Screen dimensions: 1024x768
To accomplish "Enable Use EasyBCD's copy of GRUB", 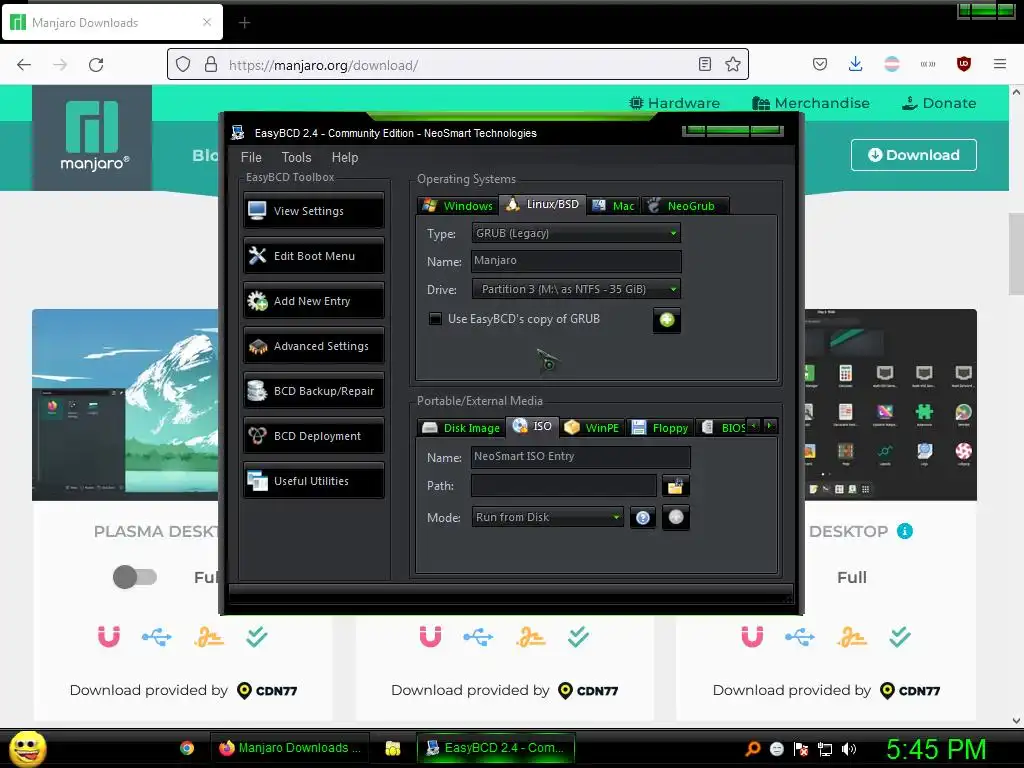I will coord(435,319).
